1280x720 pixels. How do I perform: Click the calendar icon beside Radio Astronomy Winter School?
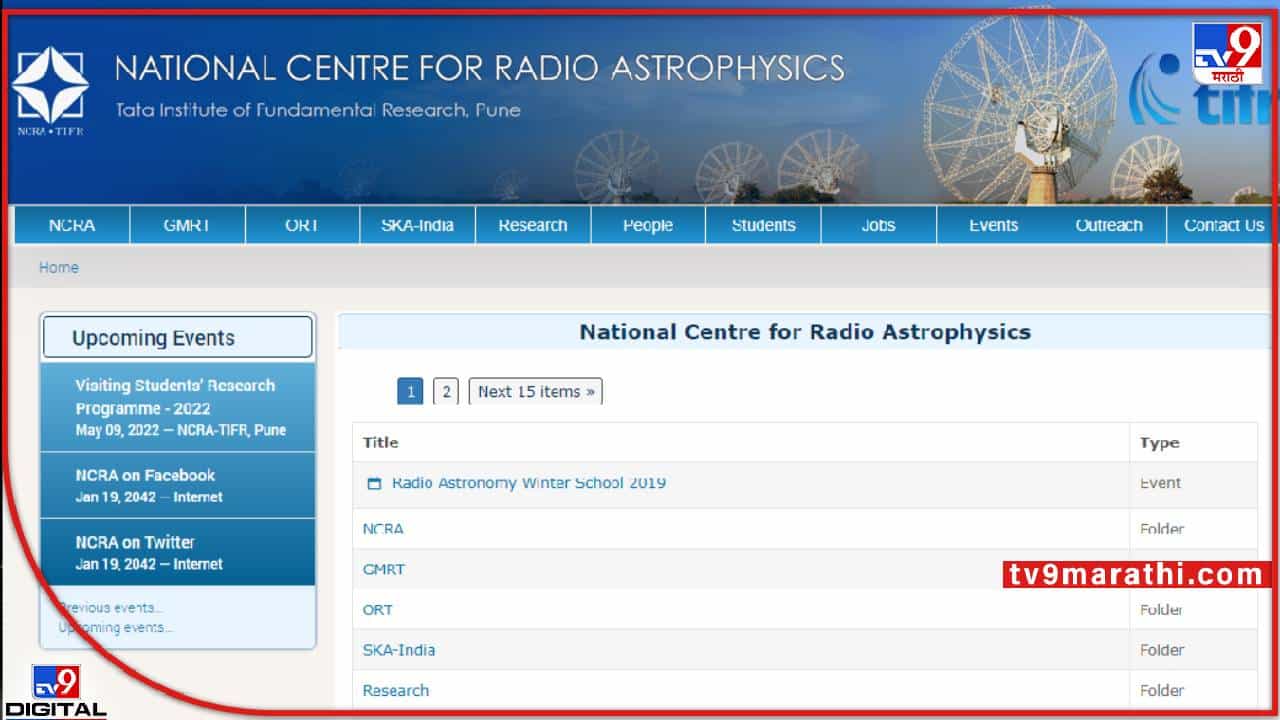(374, 484)
